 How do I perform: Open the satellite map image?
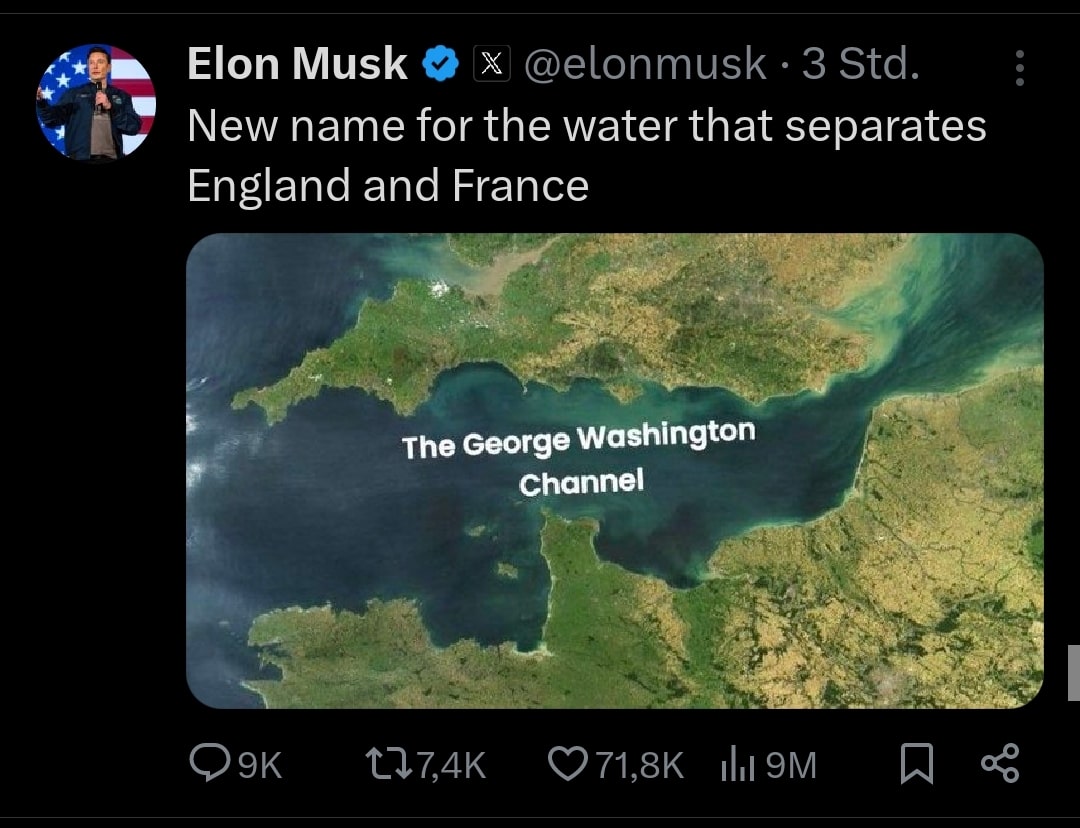614,470
